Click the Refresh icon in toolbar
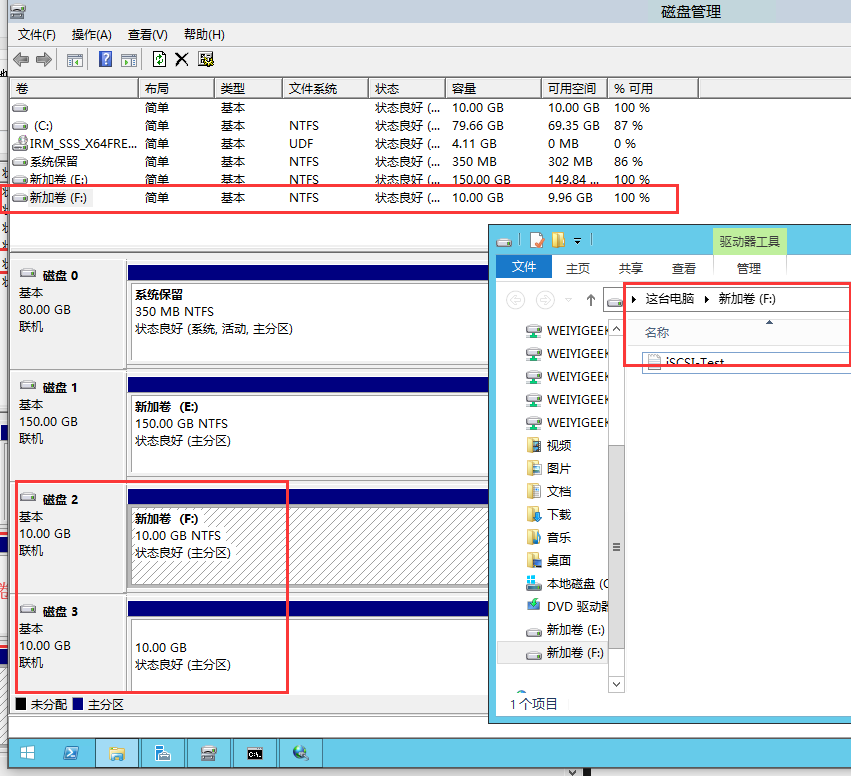This screenshot has width=851, height=776. [x=159, y=59]
